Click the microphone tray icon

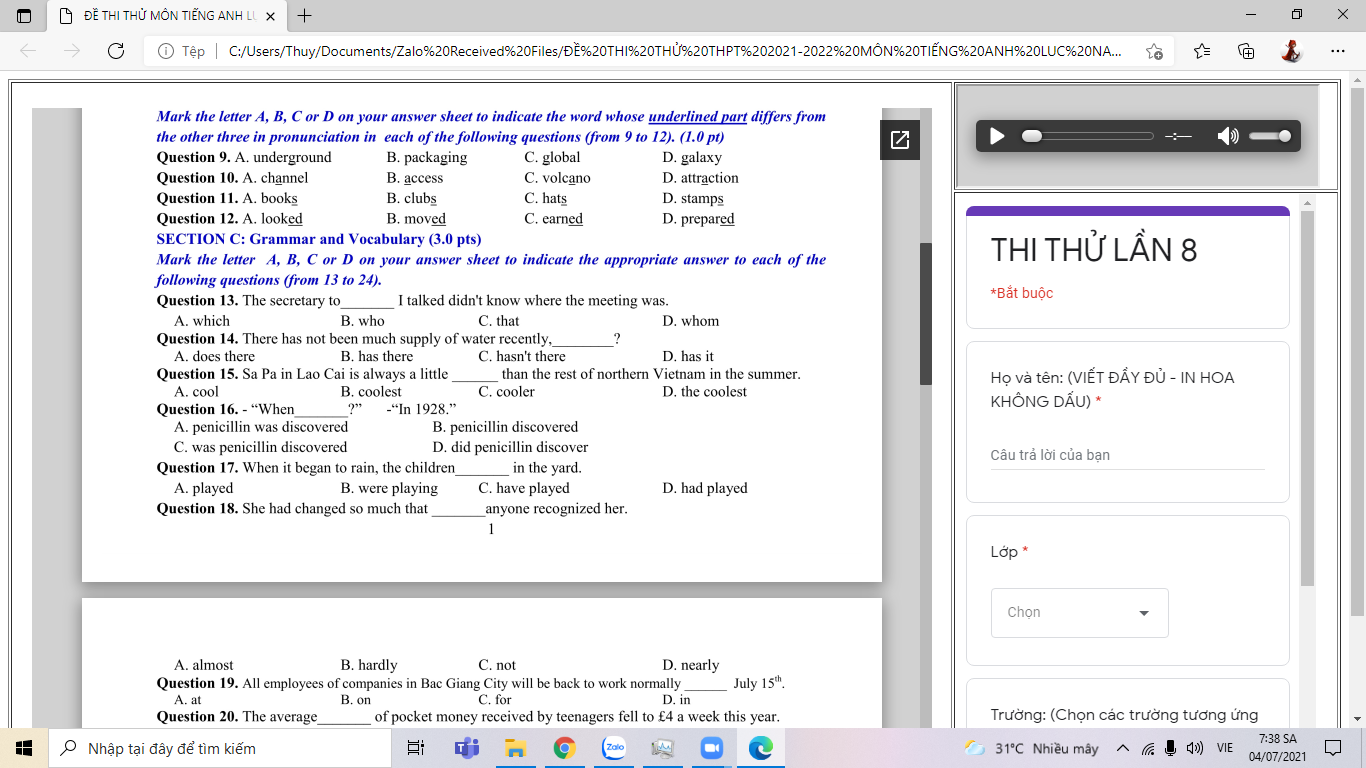[x=1170, y=748]
